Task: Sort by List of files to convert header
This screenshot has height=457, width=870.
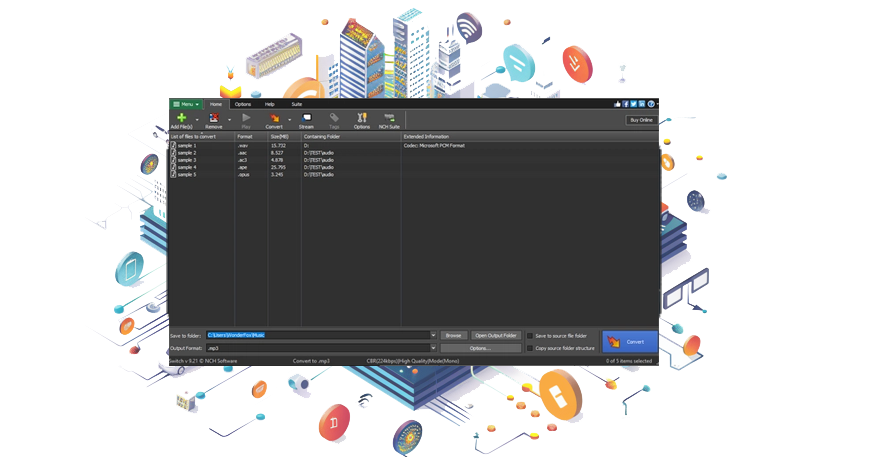Action: (202, 136)
